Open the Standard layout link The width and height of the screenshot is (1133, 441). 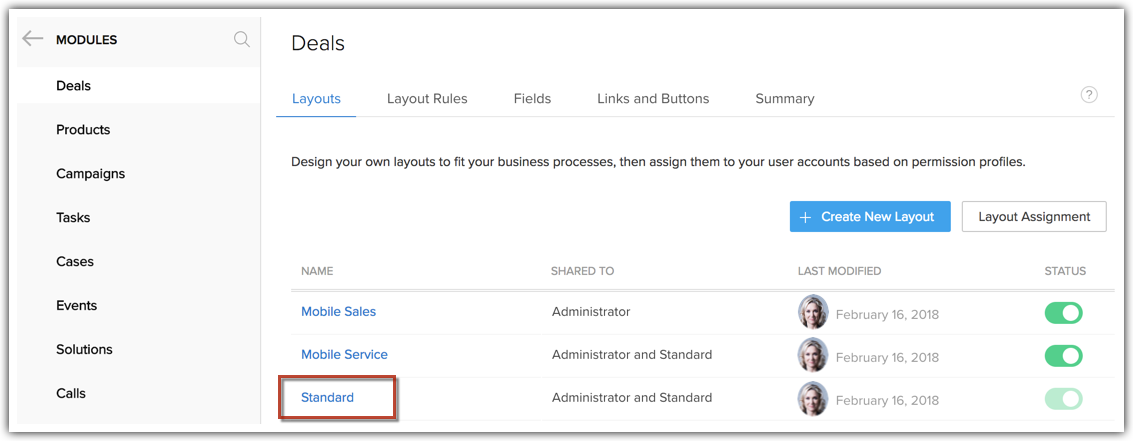click(x=328, y=397)
